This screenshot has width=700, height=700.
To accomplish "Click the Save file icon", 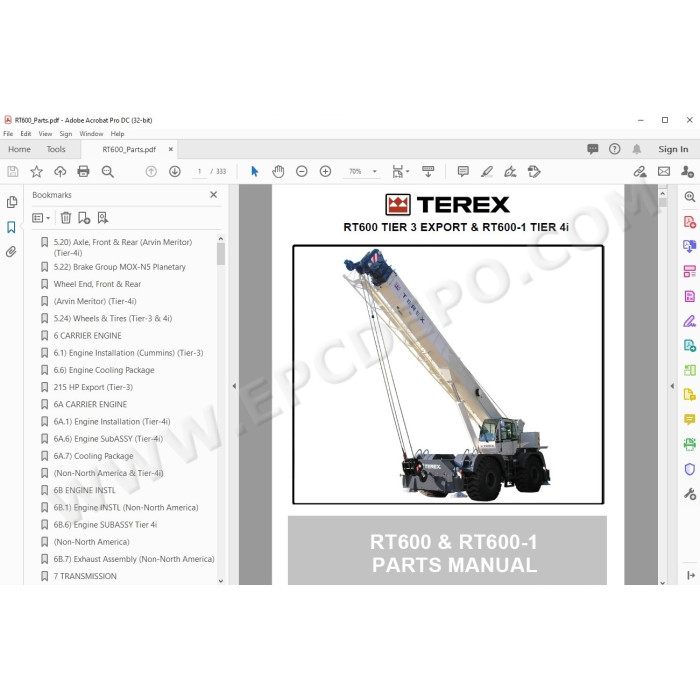I will pos(12,171).
